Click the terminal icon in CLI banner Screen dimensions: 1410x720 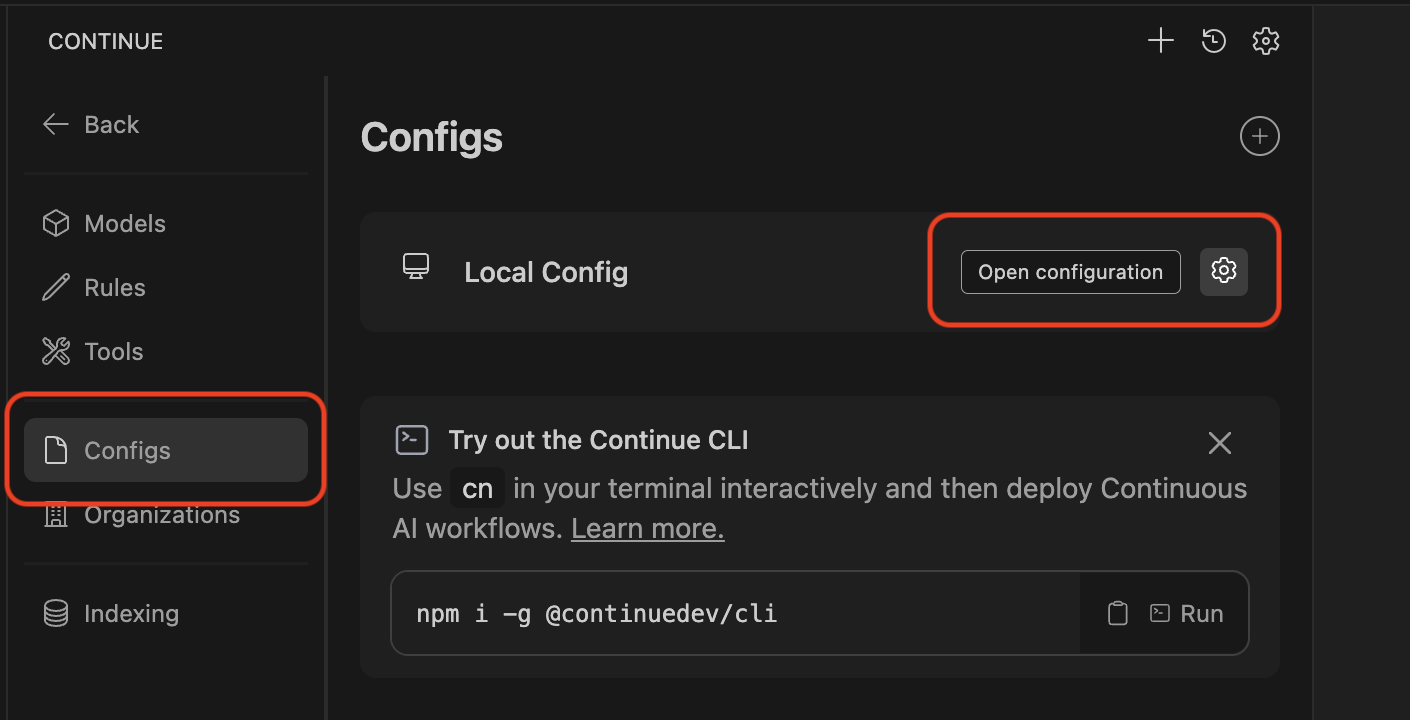(412, 440)
